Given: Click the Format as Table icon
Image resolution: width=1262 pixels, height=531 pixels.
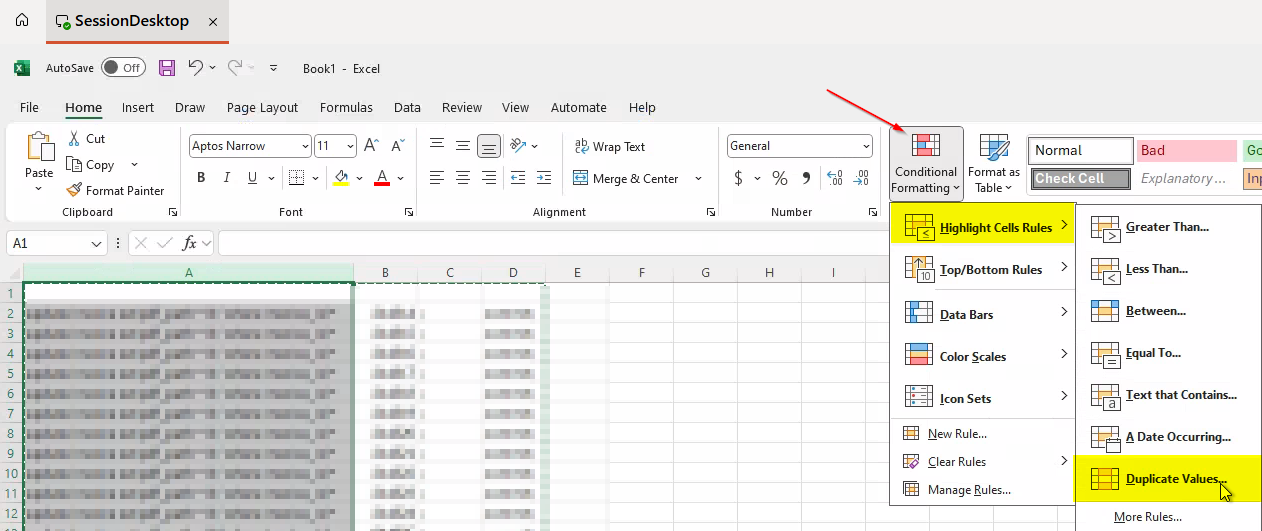Looking at the screenshot, I should pos(994,148).
